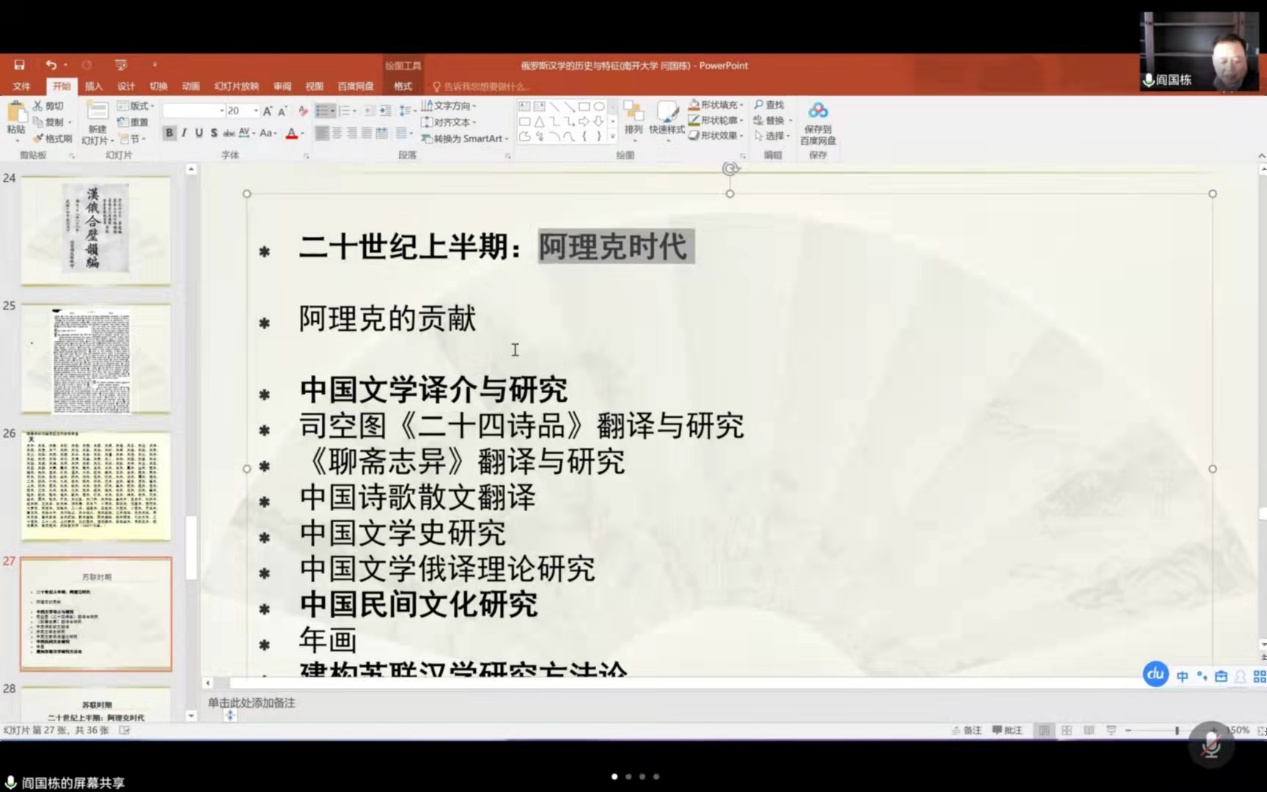1267x792 pixels.
Task: Save presentation using the quick access save icon
Action: coord(19,65)
